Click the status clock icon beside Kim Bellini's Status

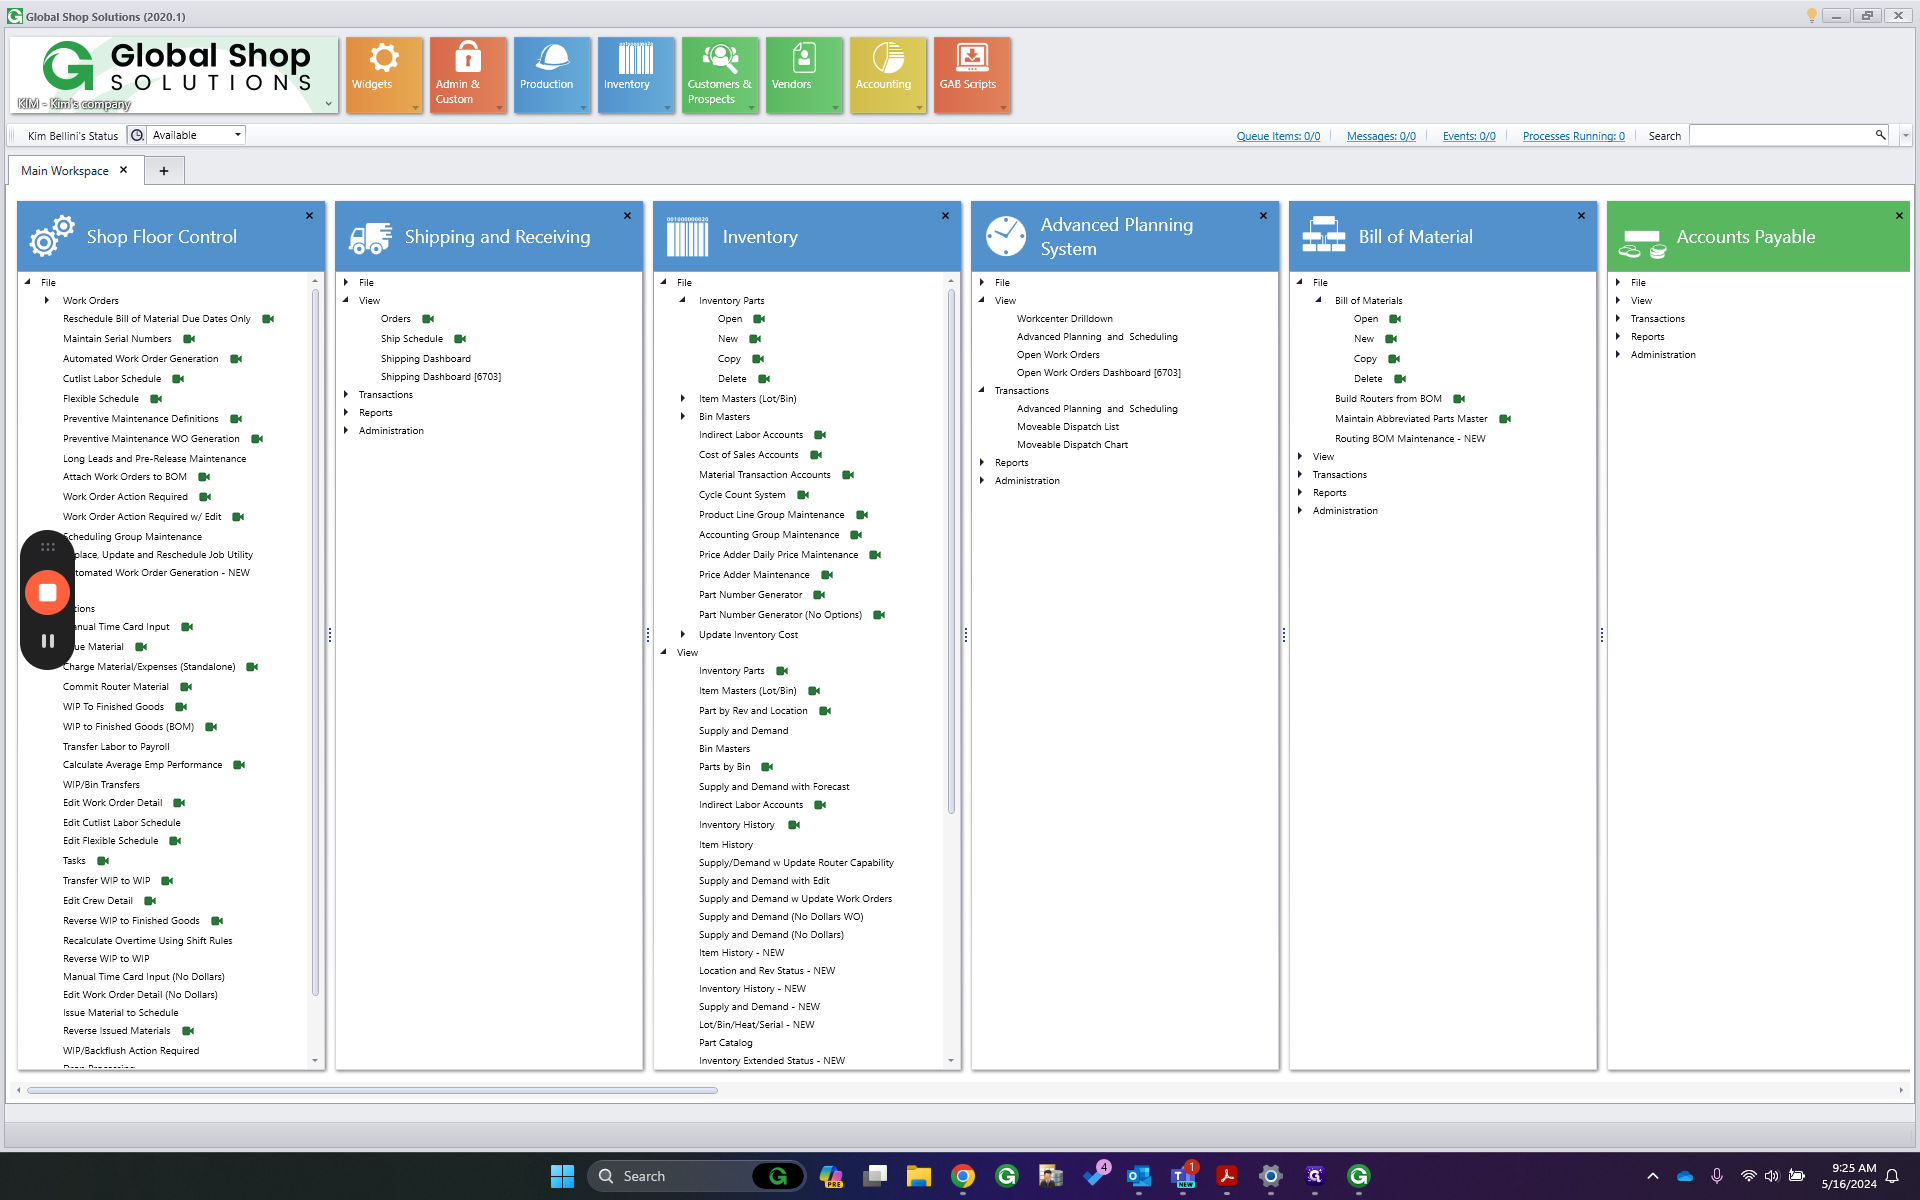point(137,135)
